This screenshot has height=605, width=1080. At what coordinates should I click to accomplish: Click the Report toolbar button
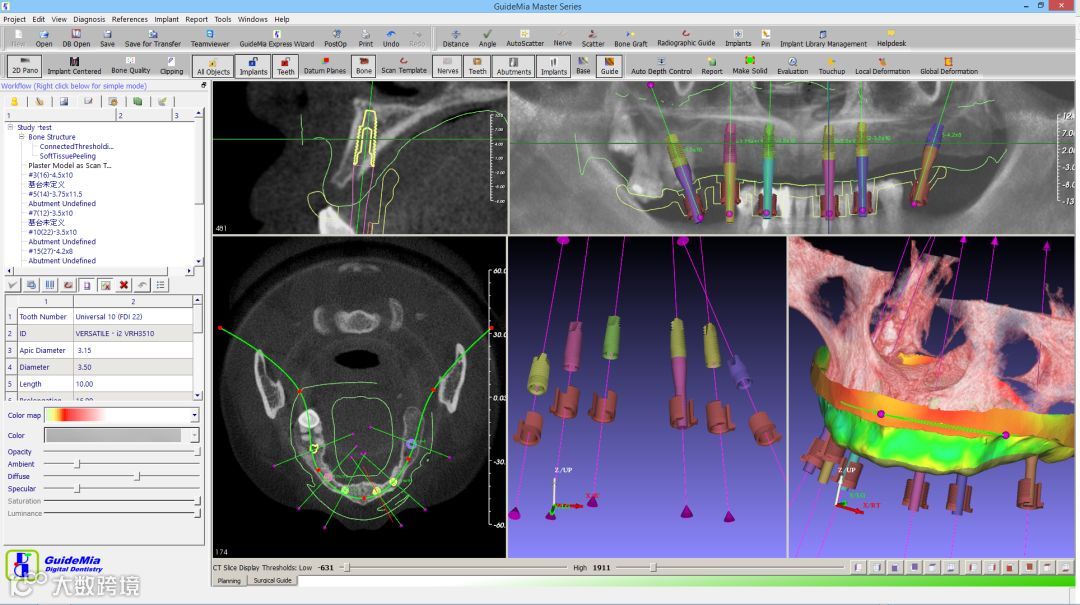pyautogui.click(x=712, y=66)
